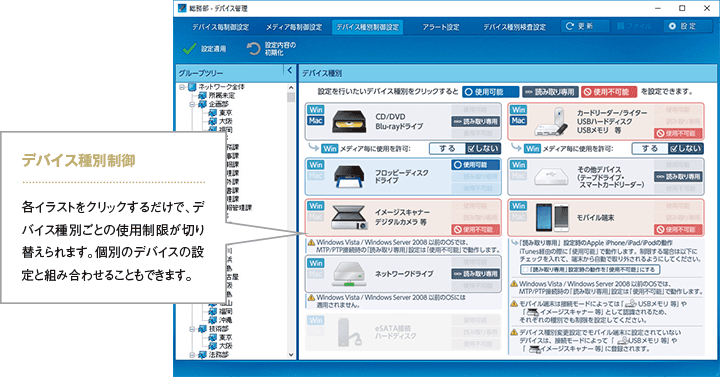
Task: Check the 「読み取り専用」設定時の動作を「使用不可能」にする box
Action: [525, 270]
